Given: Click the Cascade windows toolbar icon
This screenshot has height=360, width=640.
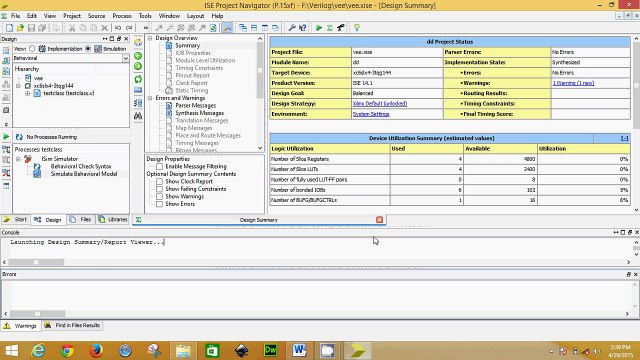Looking at the screenshot, I should tap(243, 28).
